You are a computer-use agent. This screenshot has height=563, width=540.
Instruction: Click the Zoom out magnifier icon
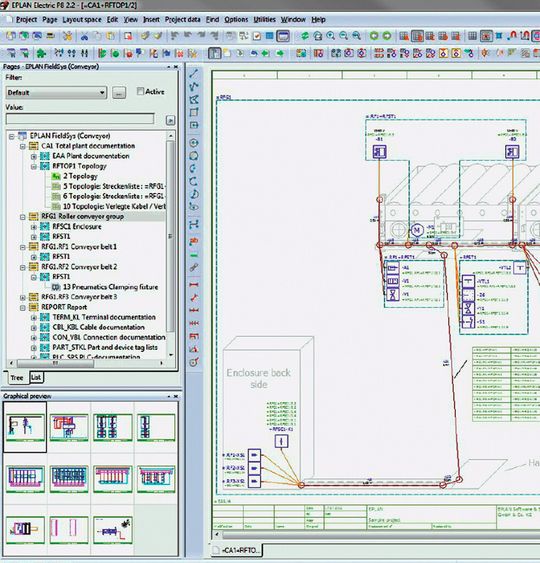pyautogui.click(x=344, y=36)
